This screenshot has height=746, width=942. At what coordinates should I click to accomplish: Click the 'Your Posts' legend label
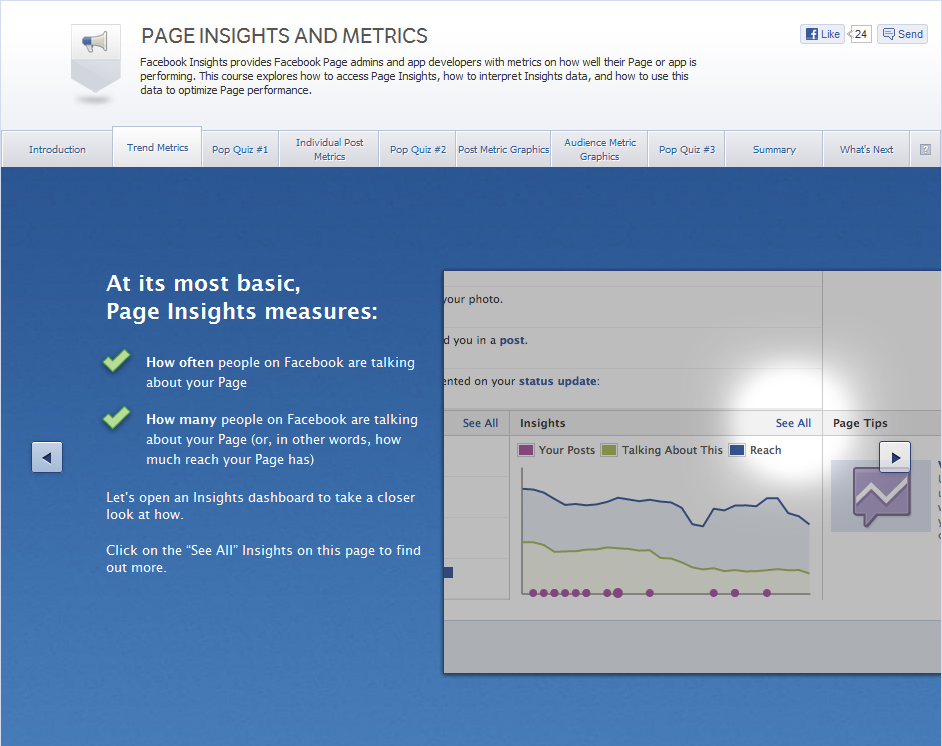[x=567, y=450]
